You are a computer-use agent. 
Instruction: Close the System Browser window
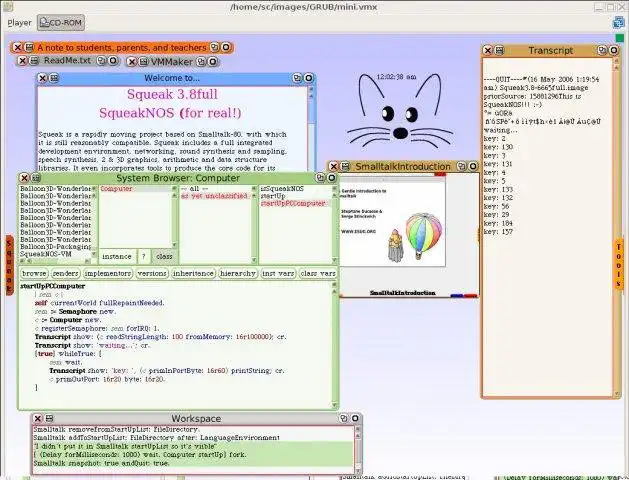(24, 178)
